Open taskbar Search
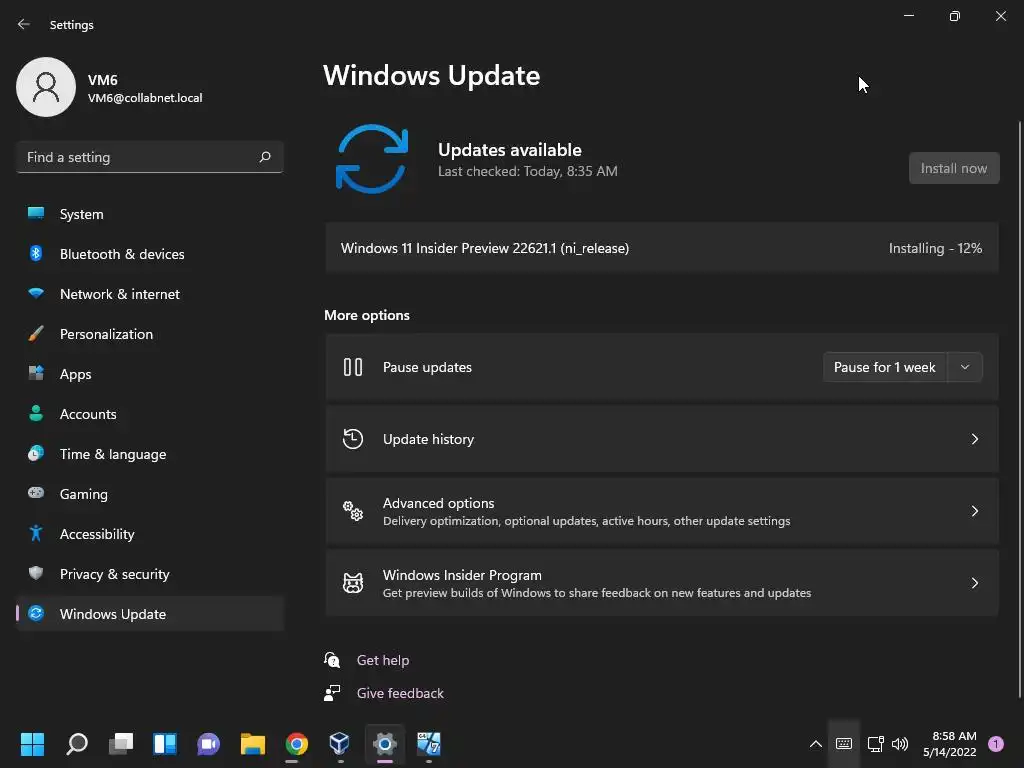 (76, 744)
